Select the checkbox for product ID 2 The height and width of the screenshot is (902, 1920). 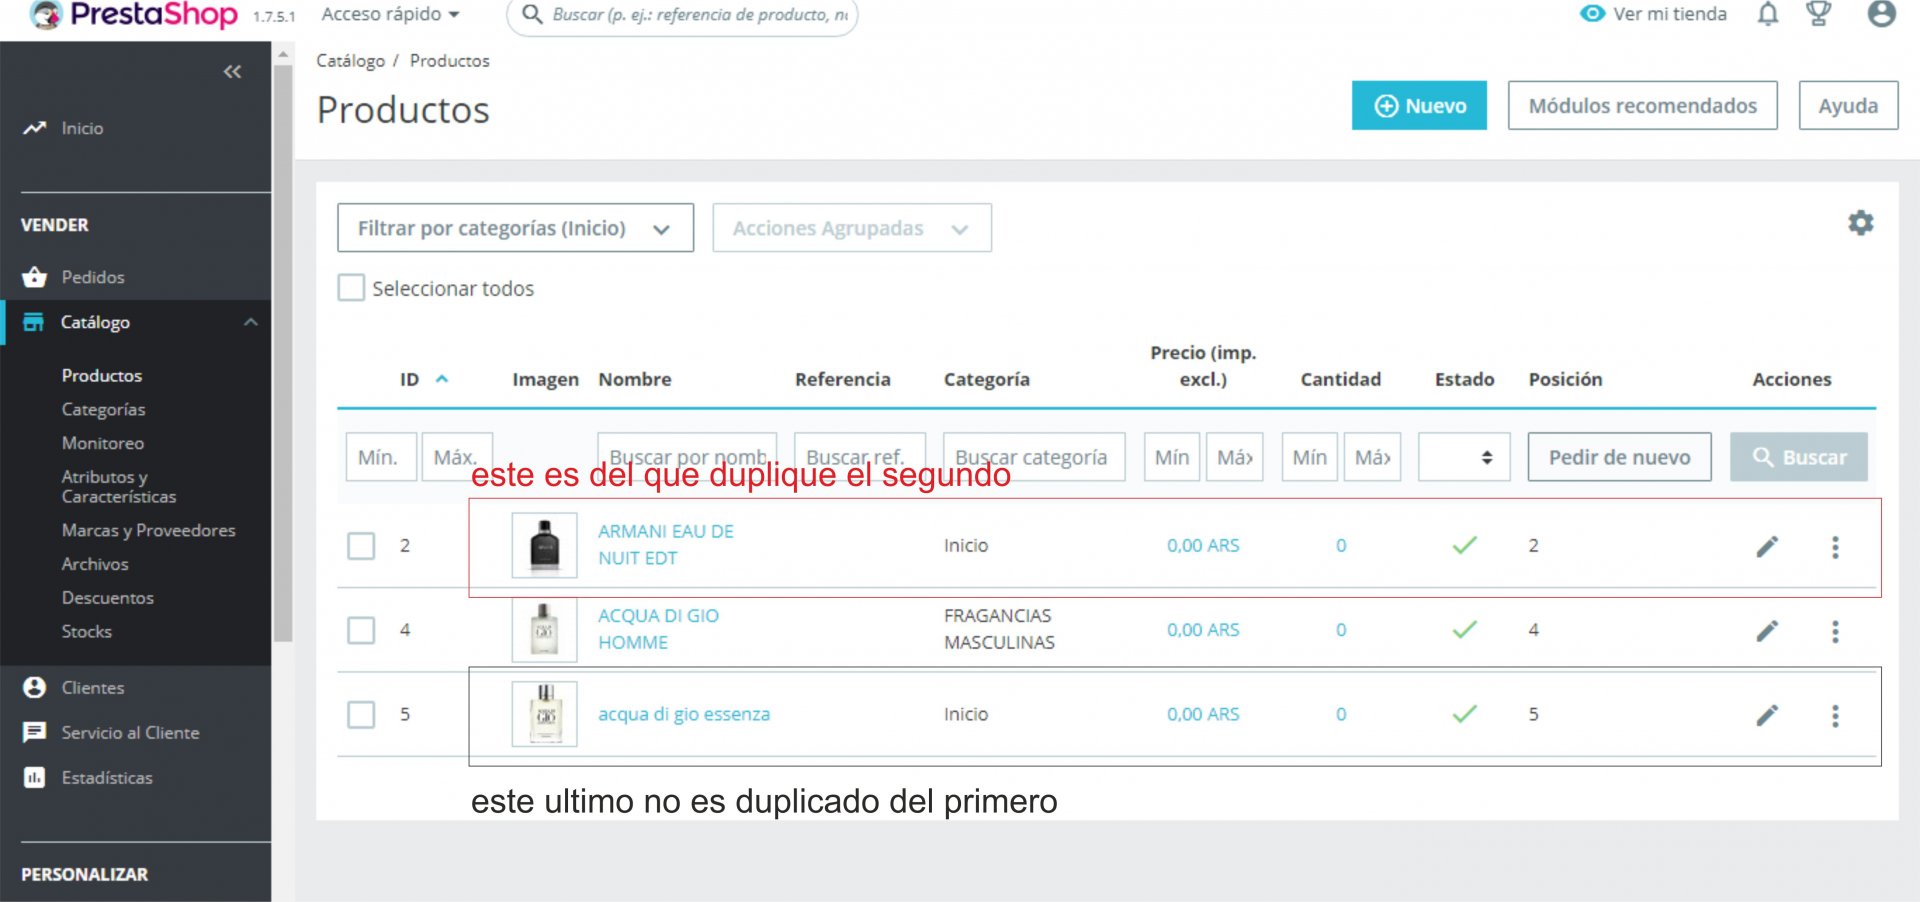pos(361,546)
